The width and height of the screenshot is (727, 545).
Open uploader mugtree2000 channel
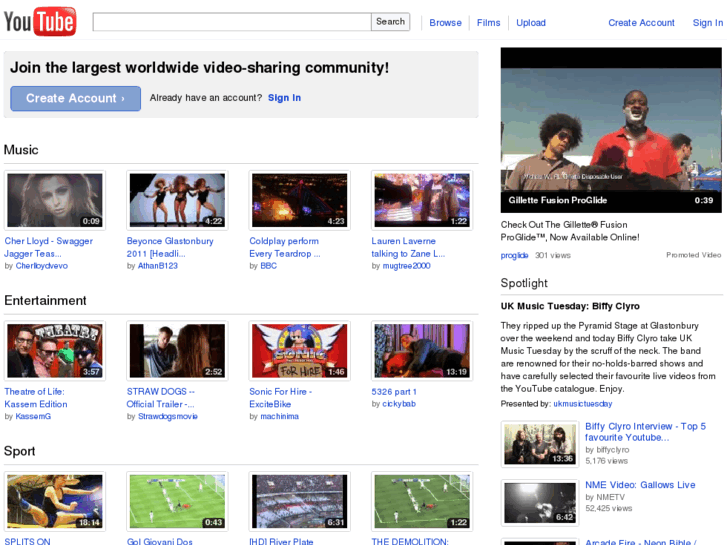pos(406,266)
